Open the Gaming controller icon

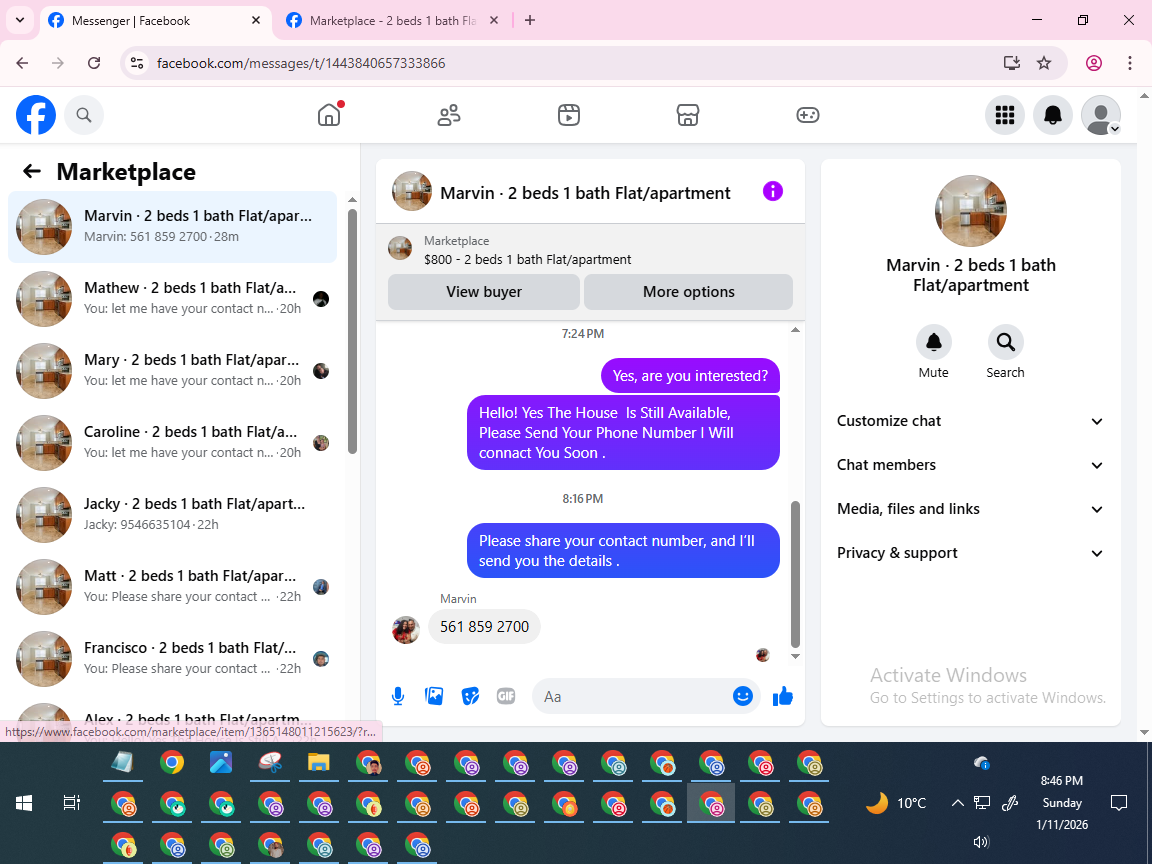[x=807, y=115]
